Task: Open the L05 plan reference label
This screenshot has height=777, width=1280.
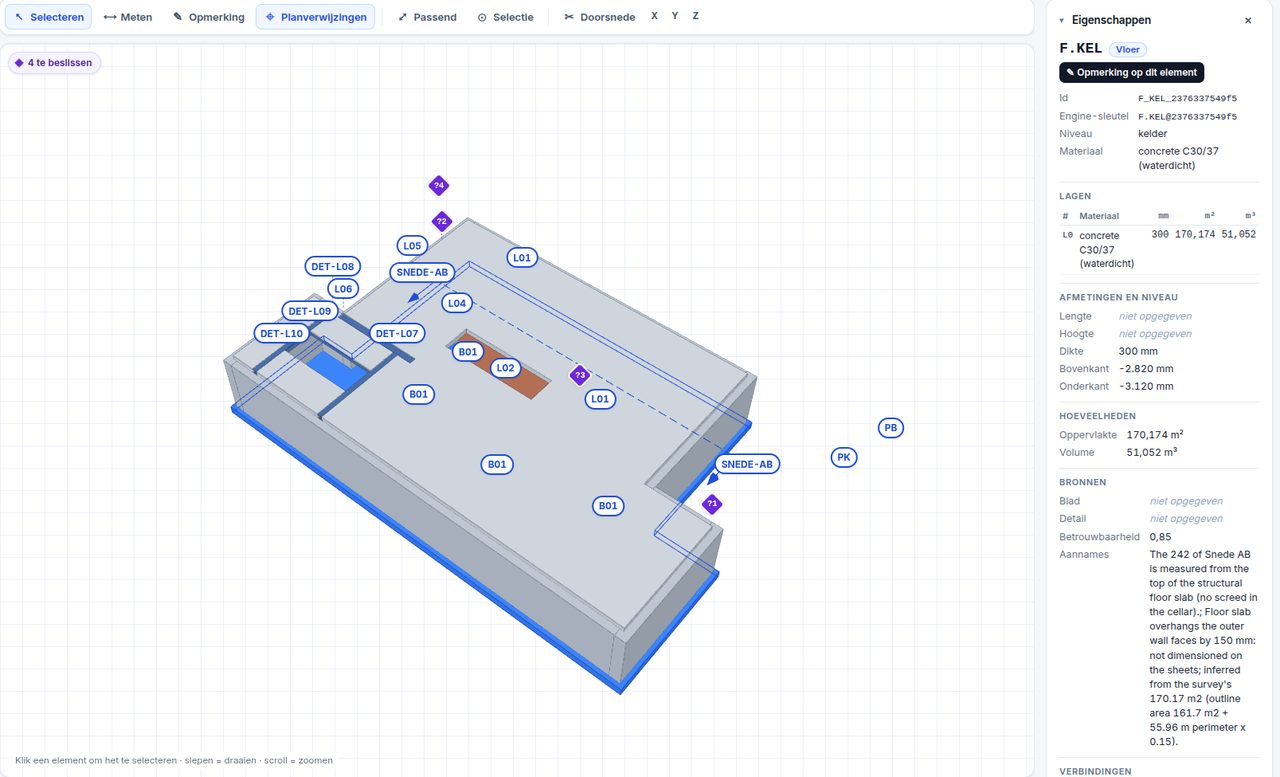Action: (x=412, y=245)
